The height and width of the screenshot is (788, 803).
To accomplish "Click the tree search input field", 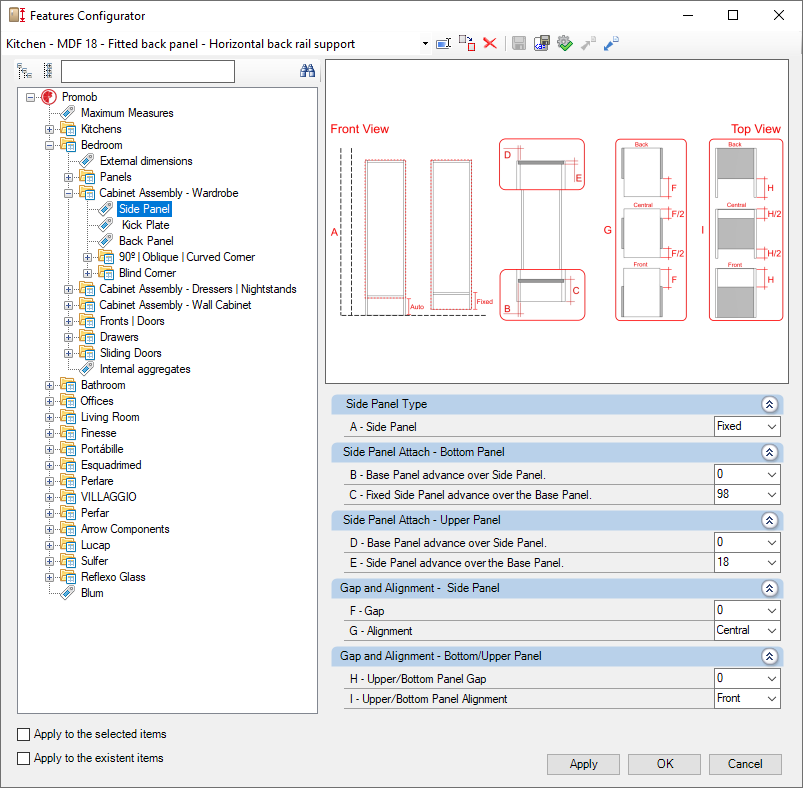I will [x=148, y=71].
